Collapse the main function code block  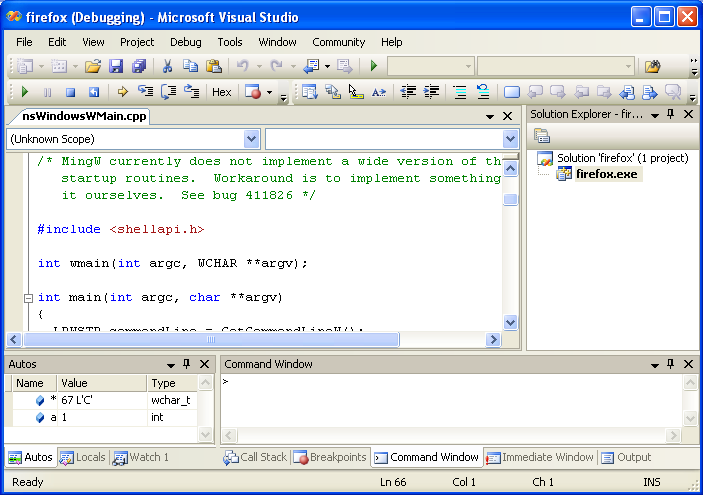(28, 298)
